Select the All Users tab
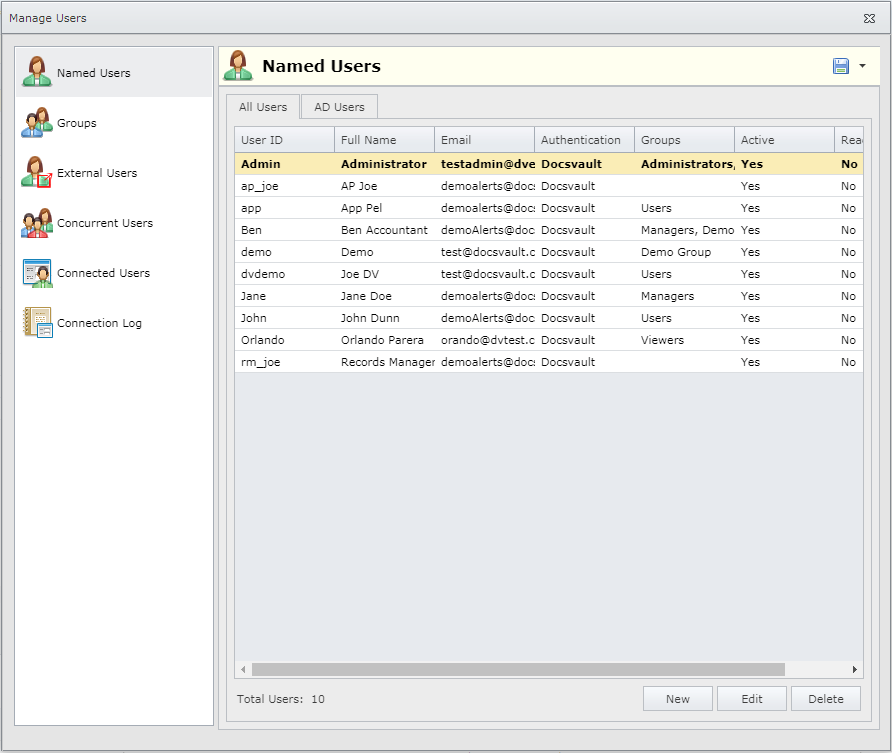The image size is (892, 753). tap(262, 107)
